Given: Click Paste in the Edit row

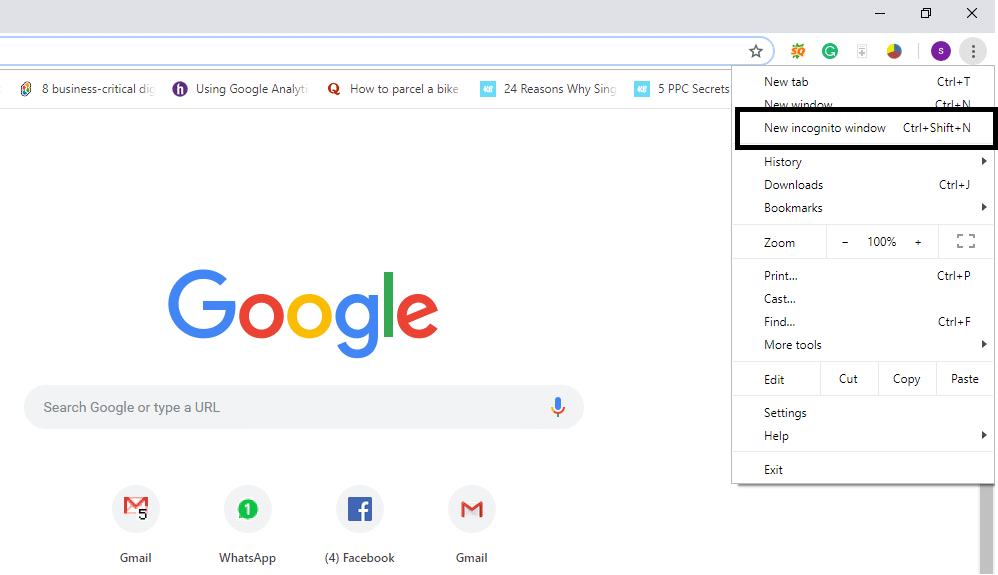Looking at the screenshot, I should pos(964,379).
